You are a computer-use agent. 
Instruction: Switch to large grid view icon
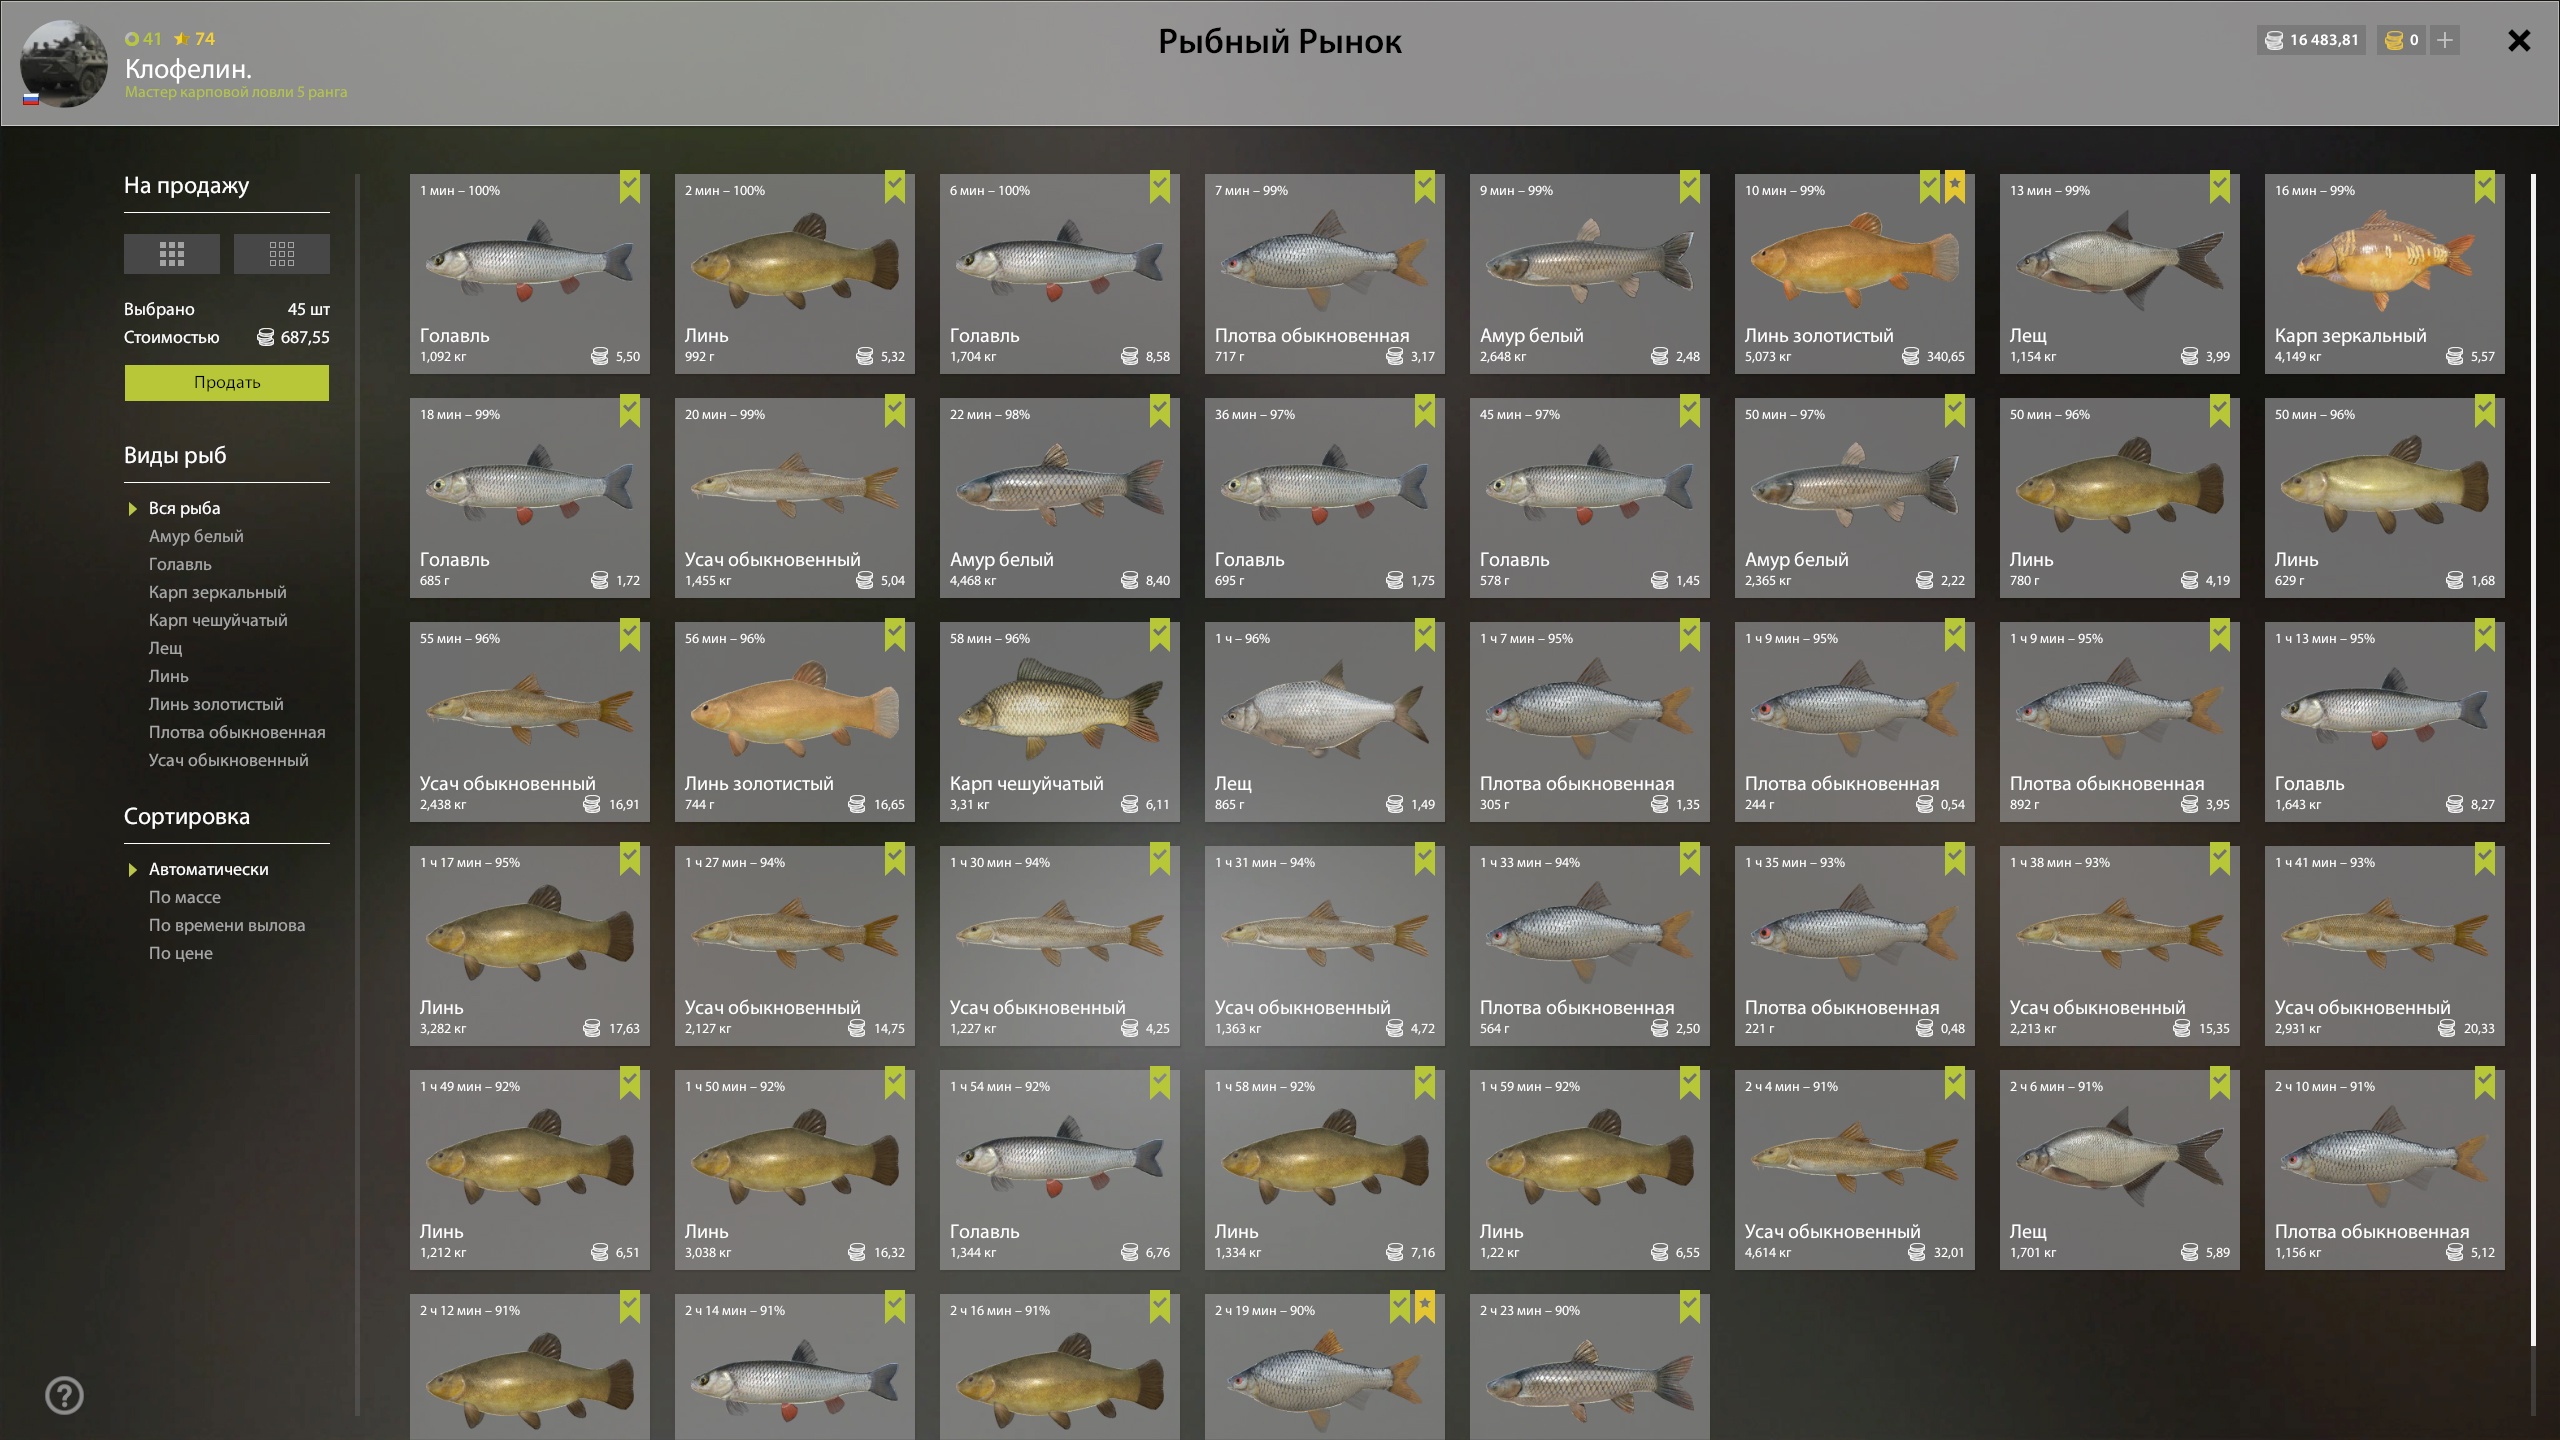(x=172, y=254)
